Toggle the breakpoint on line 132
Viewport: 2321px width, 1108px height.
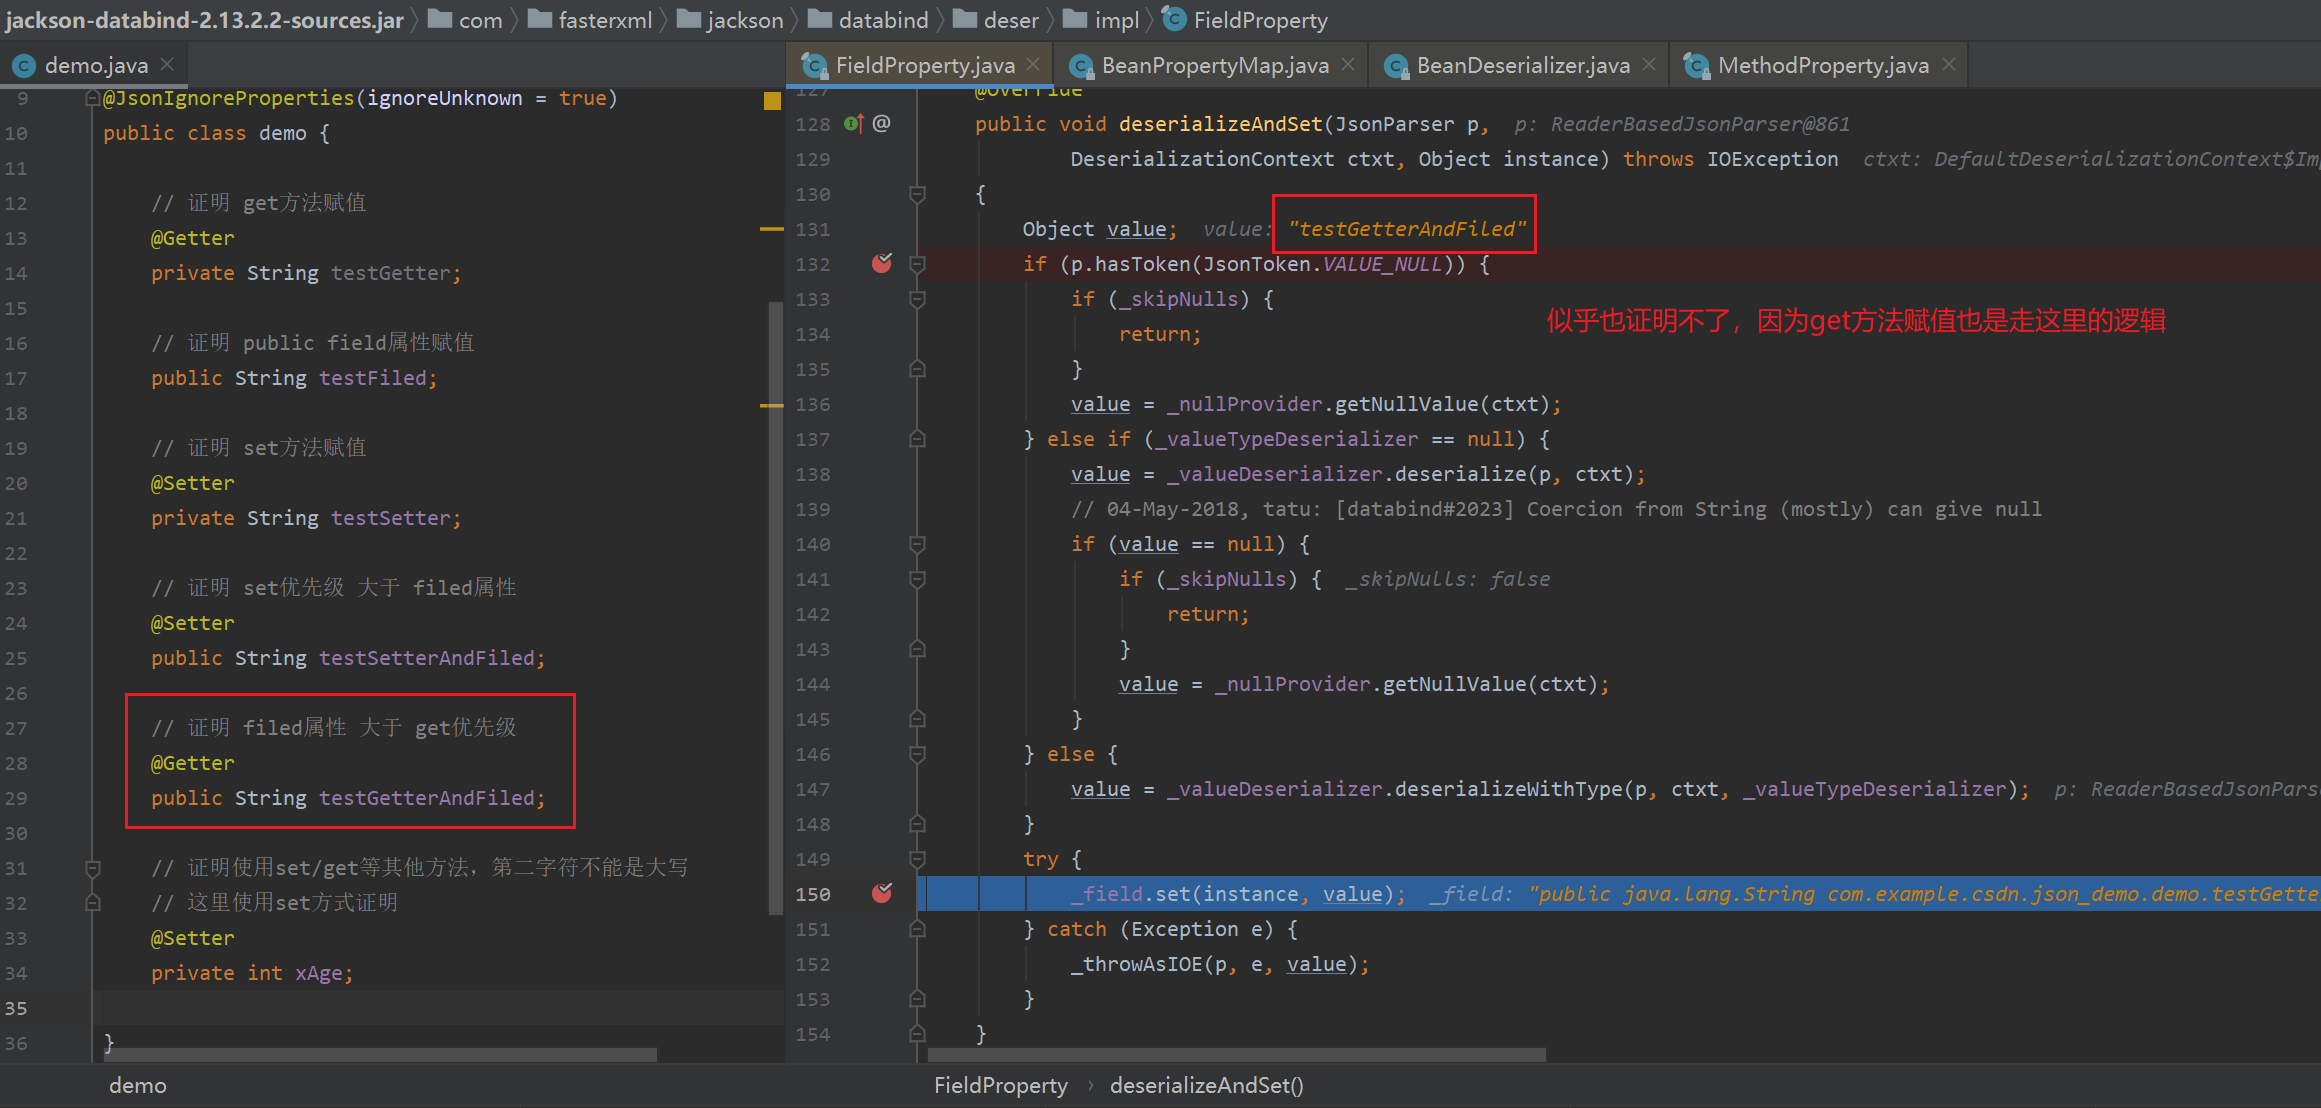[x=881, y=263]
